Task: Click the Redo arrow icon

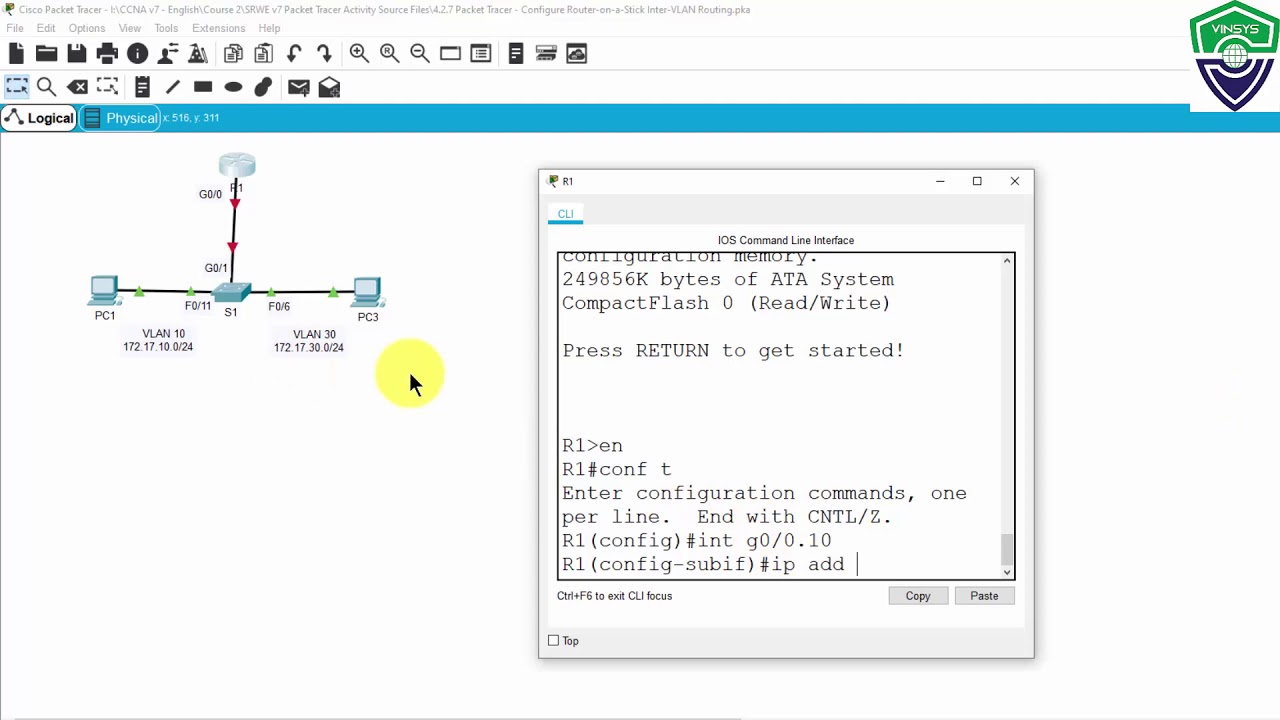Action: point(324,53)
